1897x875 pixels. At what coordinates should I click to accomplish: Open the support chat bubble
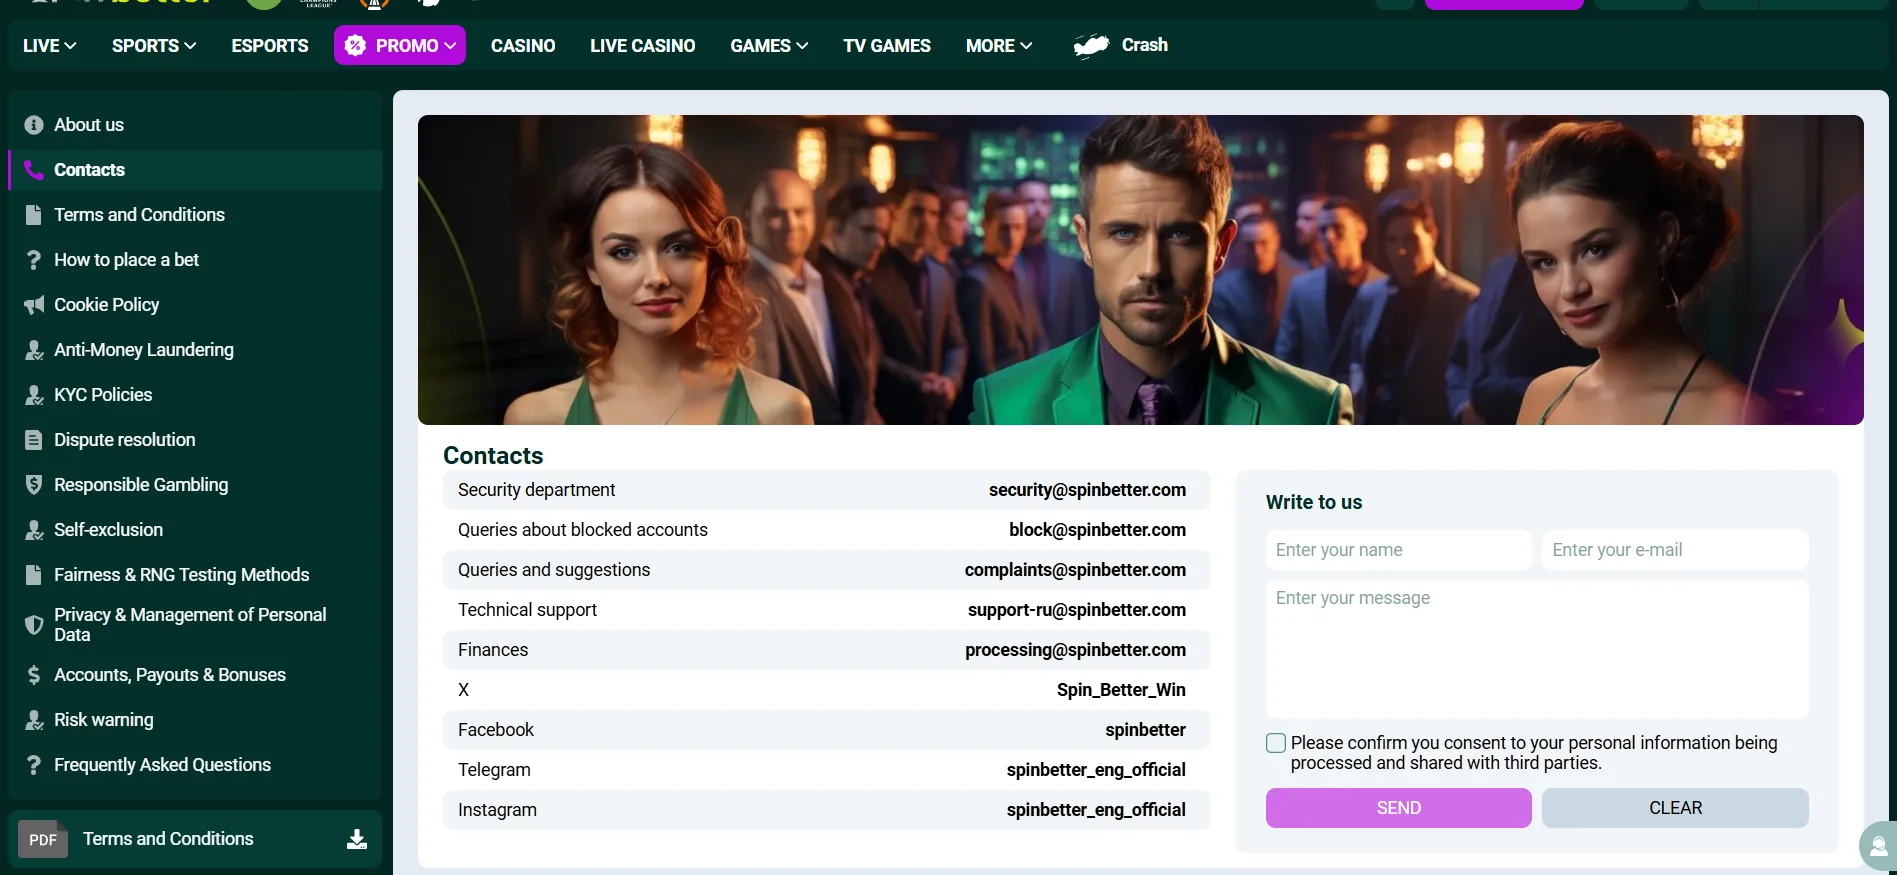1878,846
